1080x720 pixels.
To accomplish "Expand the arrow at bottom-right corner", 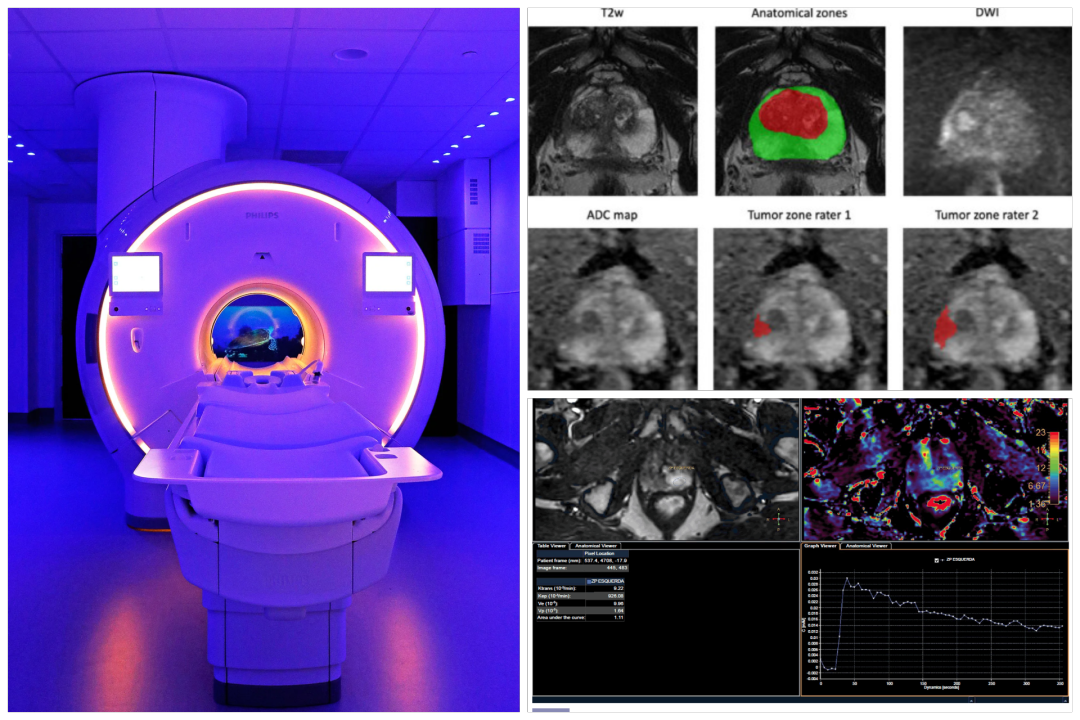I will (x=1062, y=701).
